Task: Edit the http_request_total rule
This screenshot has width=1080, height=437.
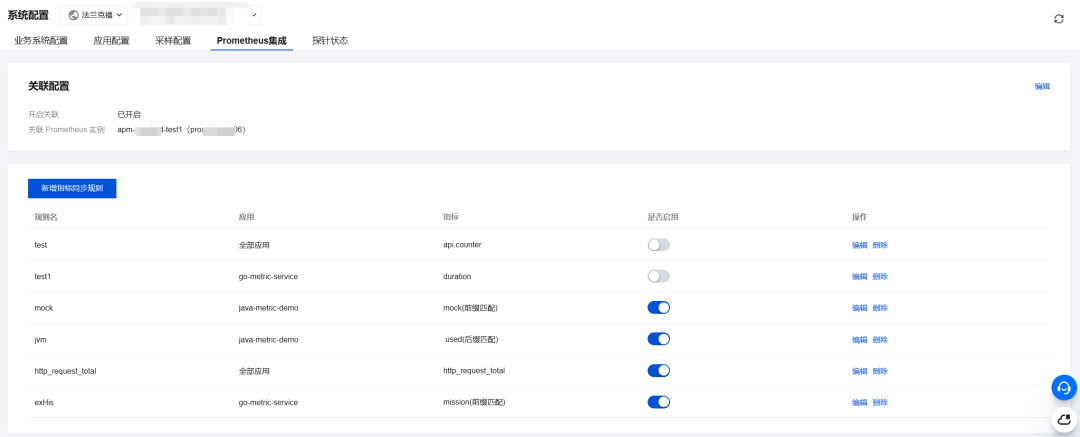Action: pos(860,371)
